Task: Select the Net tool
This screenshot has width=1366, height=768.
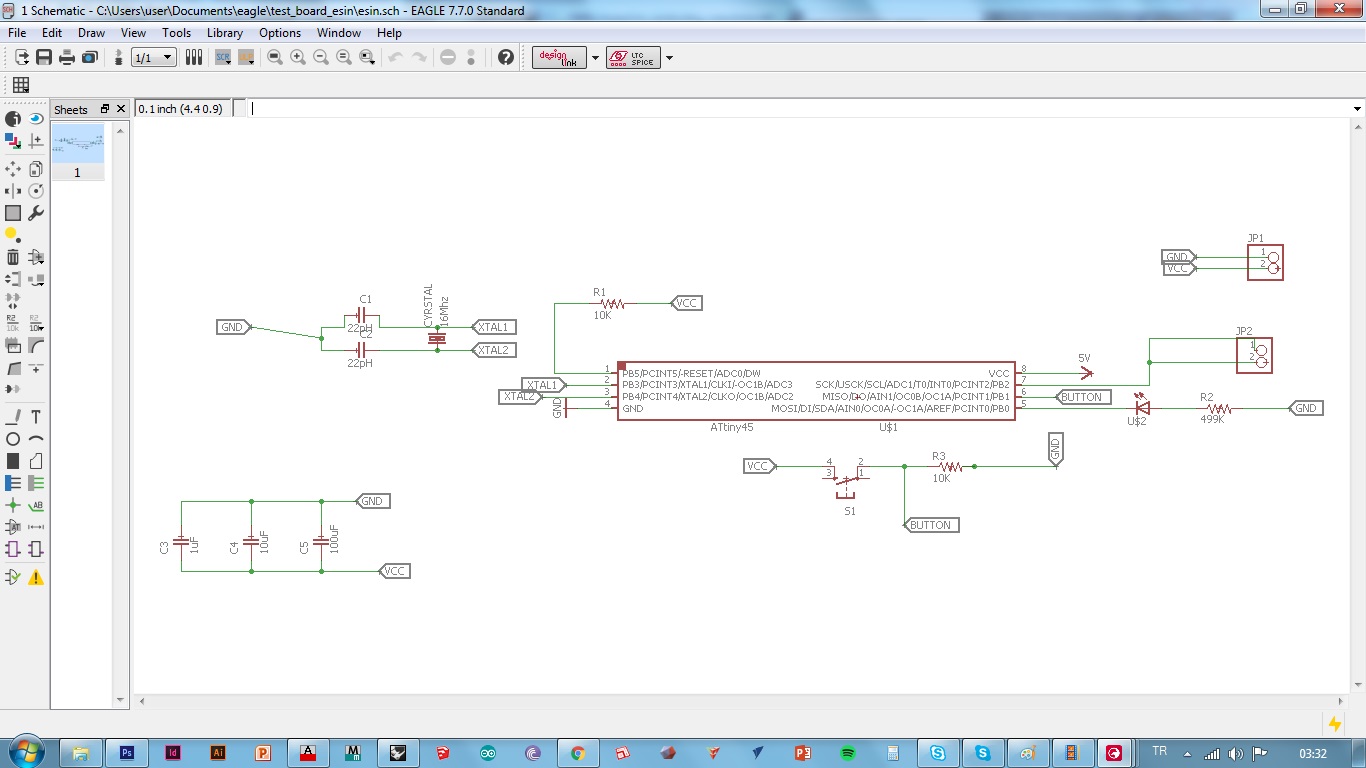Action: [x=36, y=483]
